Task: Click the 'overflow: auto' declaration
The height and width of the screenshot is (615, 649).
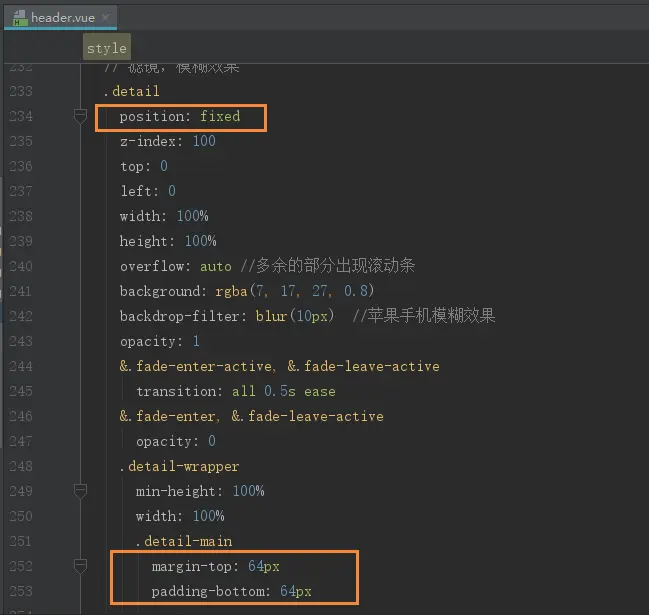Action: [176, 266]
